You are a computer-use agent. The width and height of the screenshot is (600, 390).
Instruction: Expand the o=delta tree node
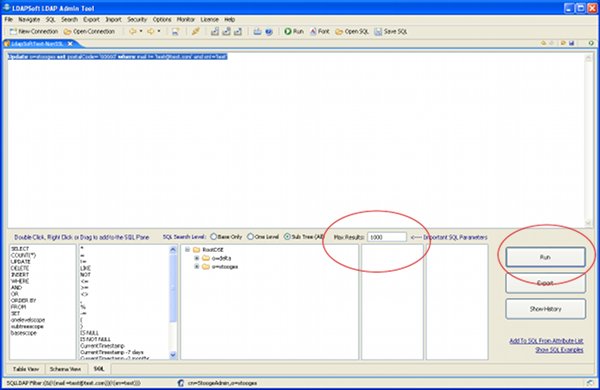pyautogui.click(x=197, y=258)
